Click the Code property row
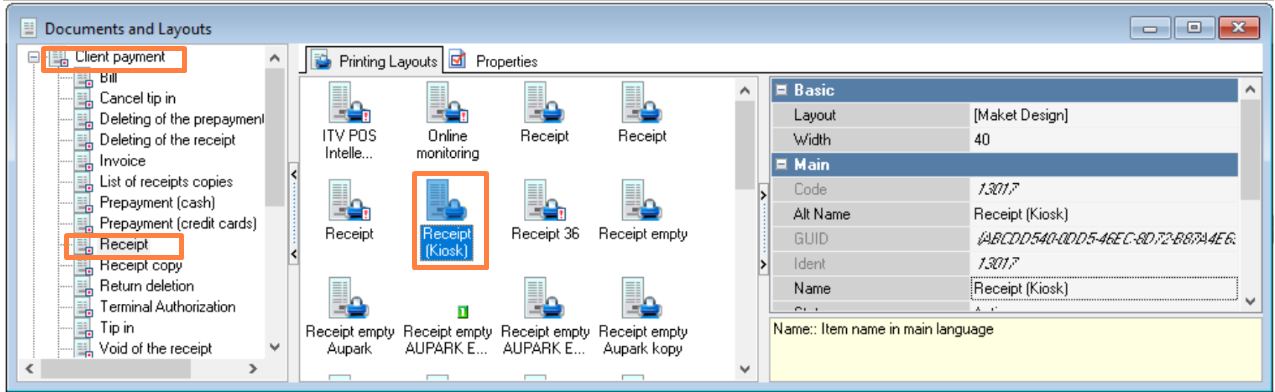The width and height of the screenshot is (1275, 392). point(1005,189)
